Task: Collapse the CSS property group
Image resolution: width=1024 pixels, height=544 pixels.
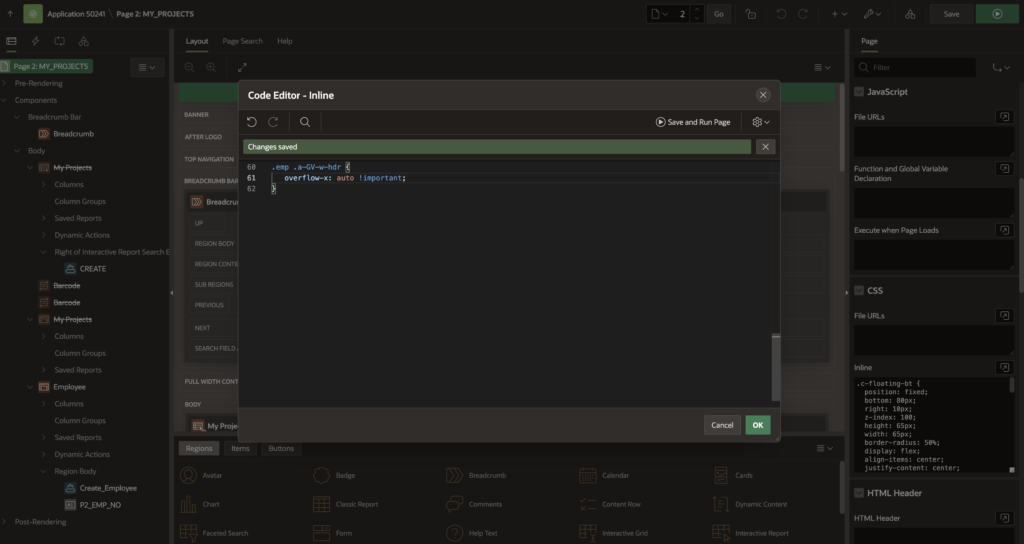Action: tap(859, 291)
